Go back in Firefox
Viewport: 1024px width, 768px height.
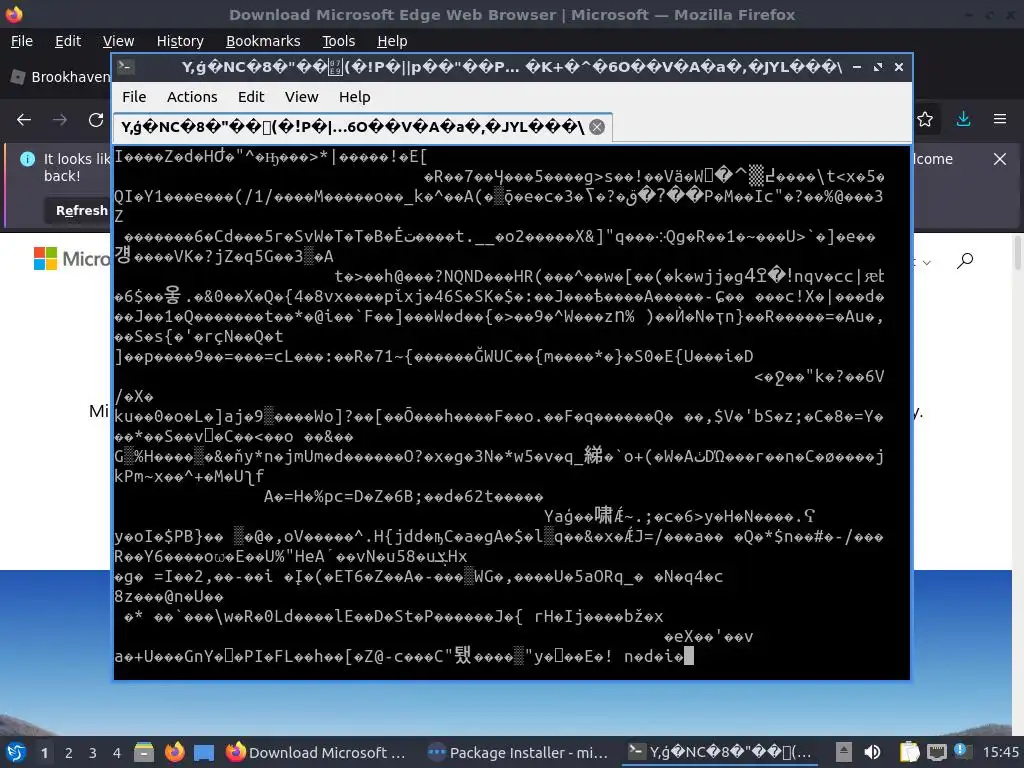pos(24,120)
